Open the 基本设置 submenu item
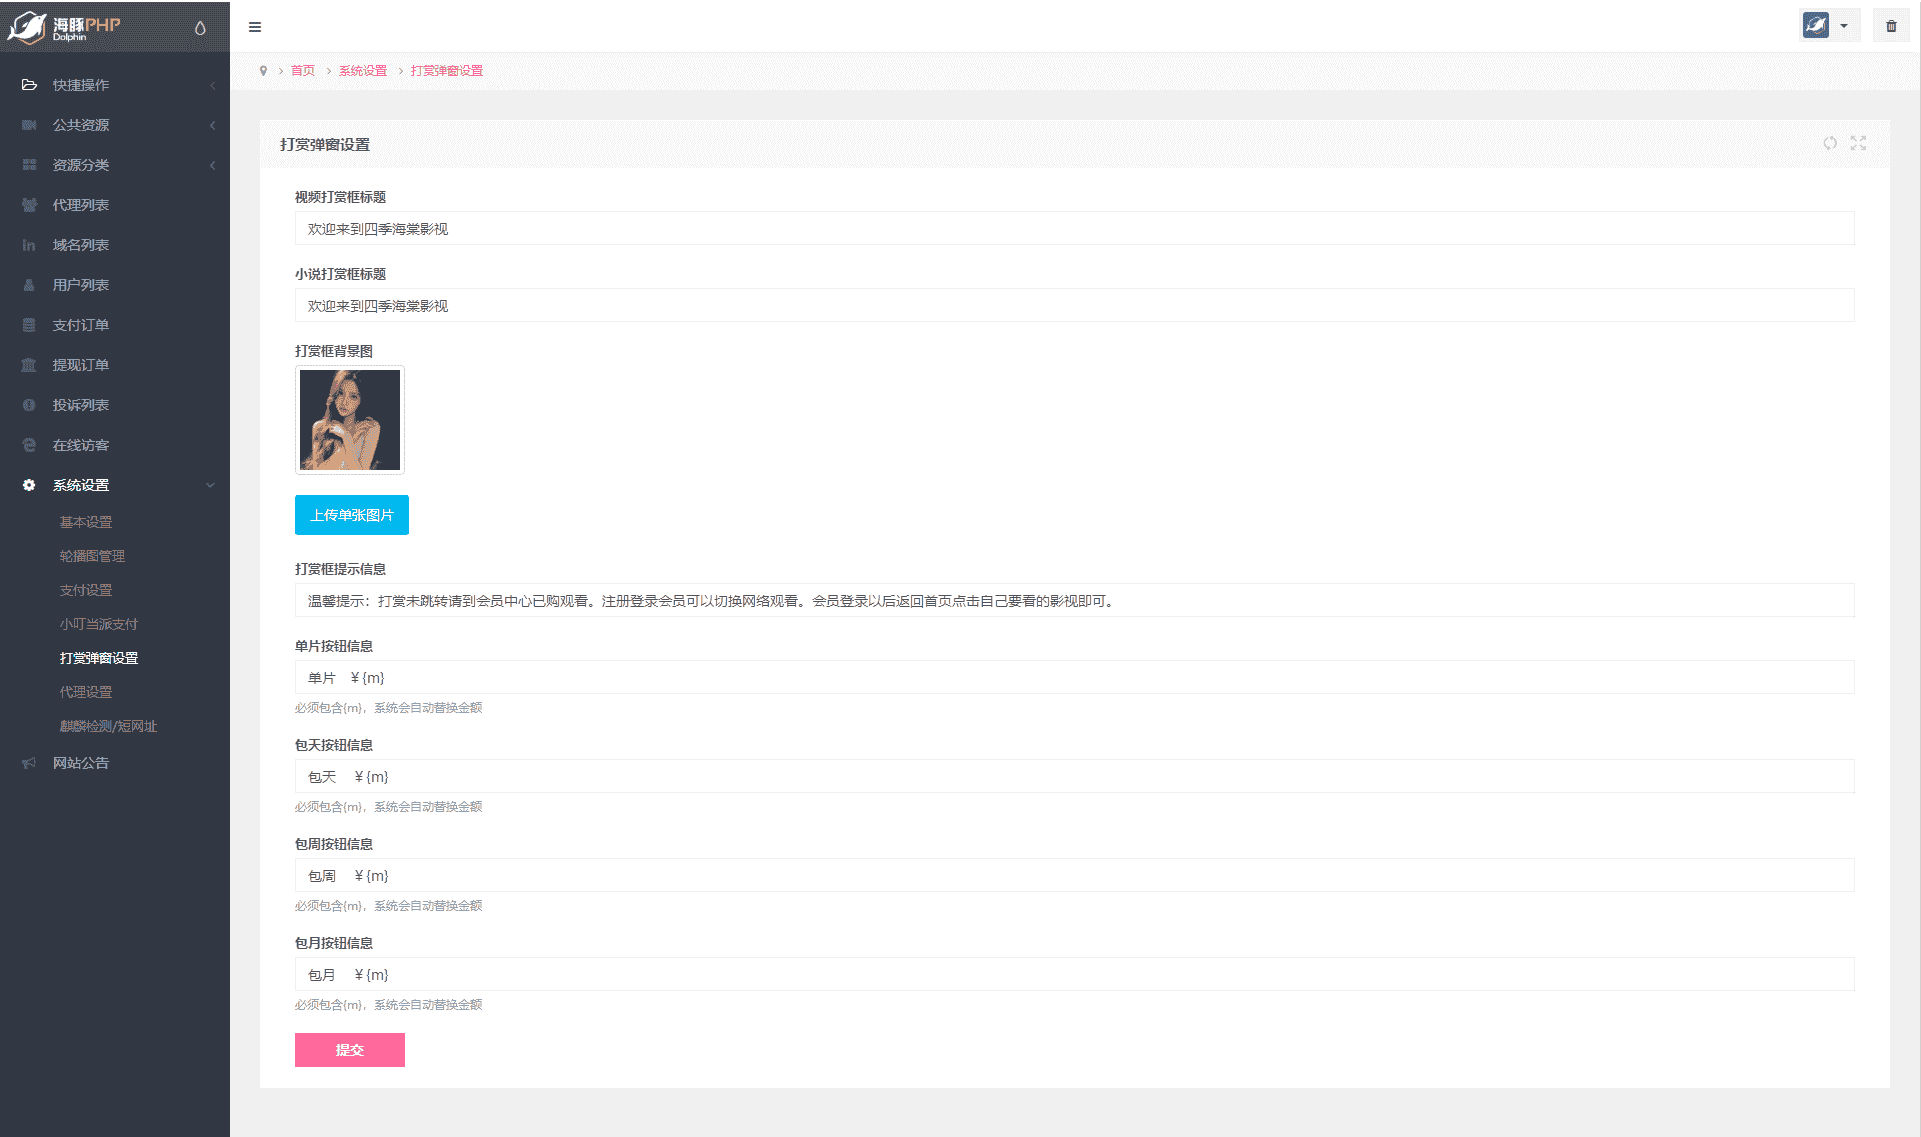This screenshot has height=1137, width=1921. click(86, 522)
